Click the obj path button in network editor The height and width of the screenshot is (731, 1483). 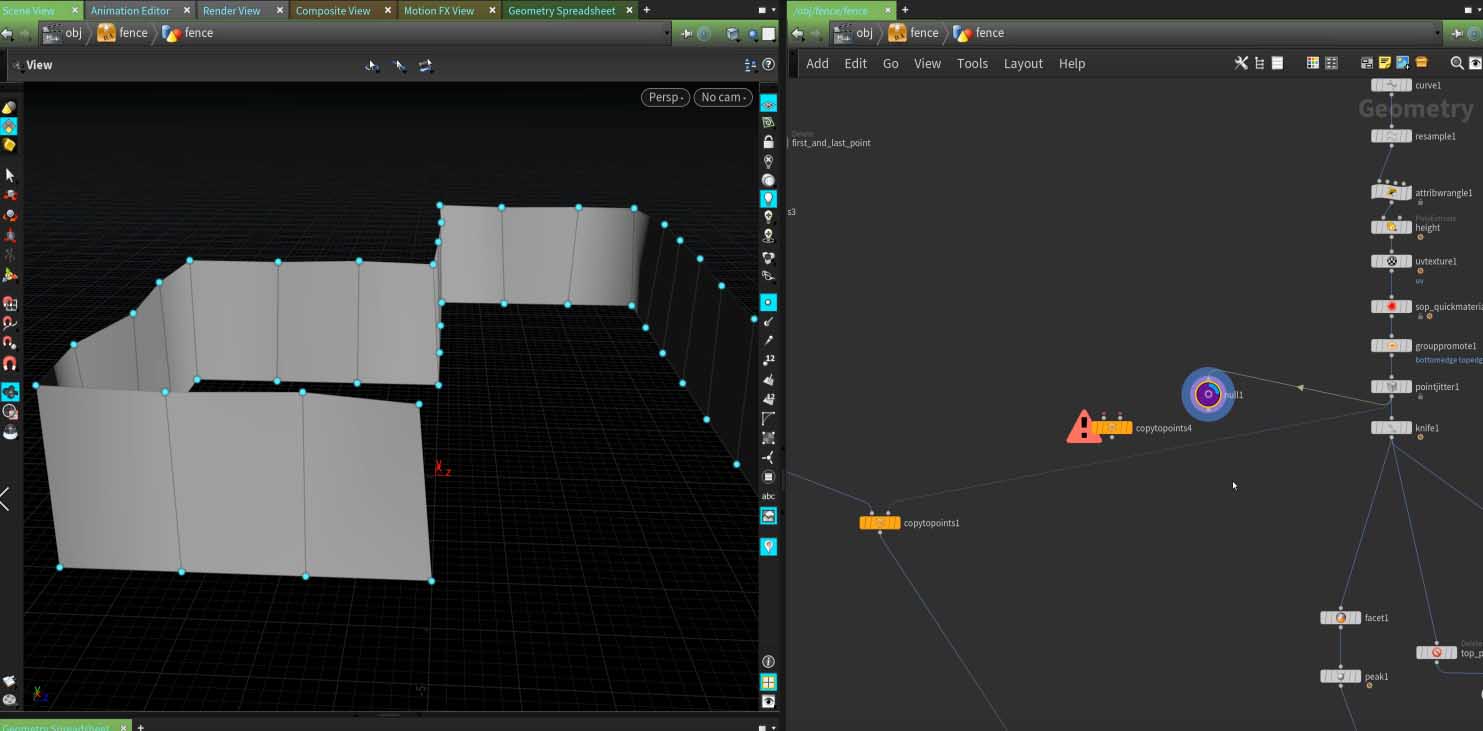pos(855,33)
